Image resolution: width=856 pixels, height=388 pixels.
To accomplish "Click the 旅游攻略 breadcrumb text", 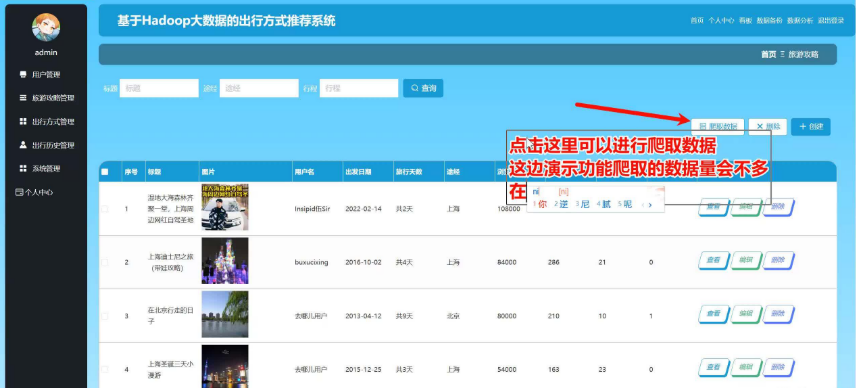I will point(804,55).
